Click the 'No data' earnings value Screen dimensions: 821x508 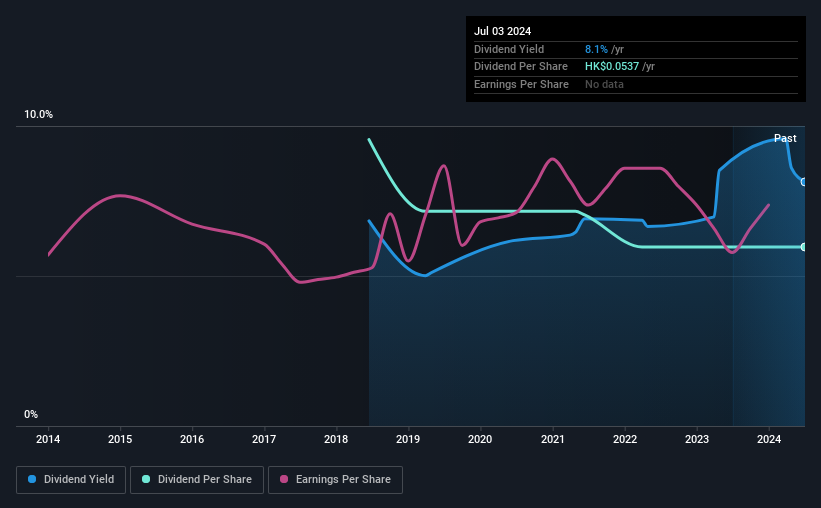click(604, 84)
